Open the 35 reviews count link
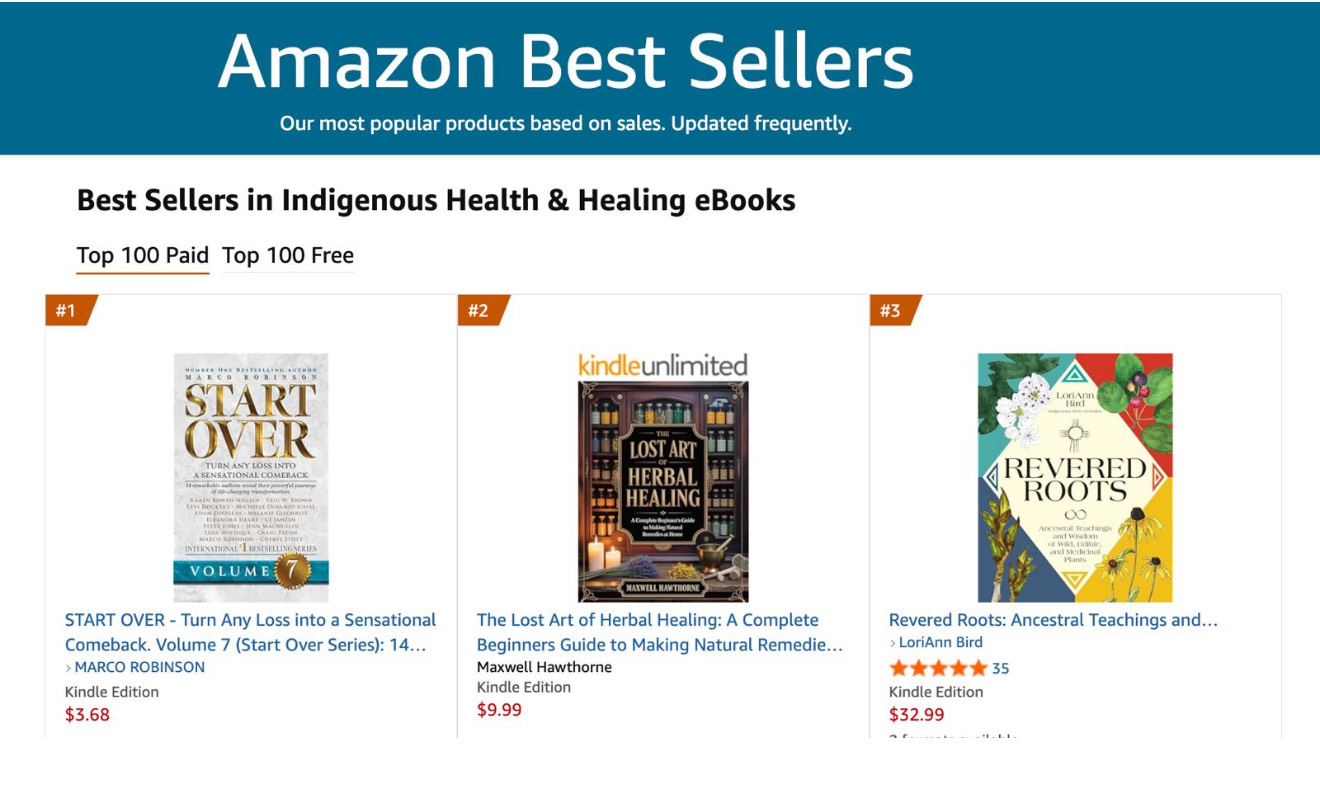 coord(1000,668)
